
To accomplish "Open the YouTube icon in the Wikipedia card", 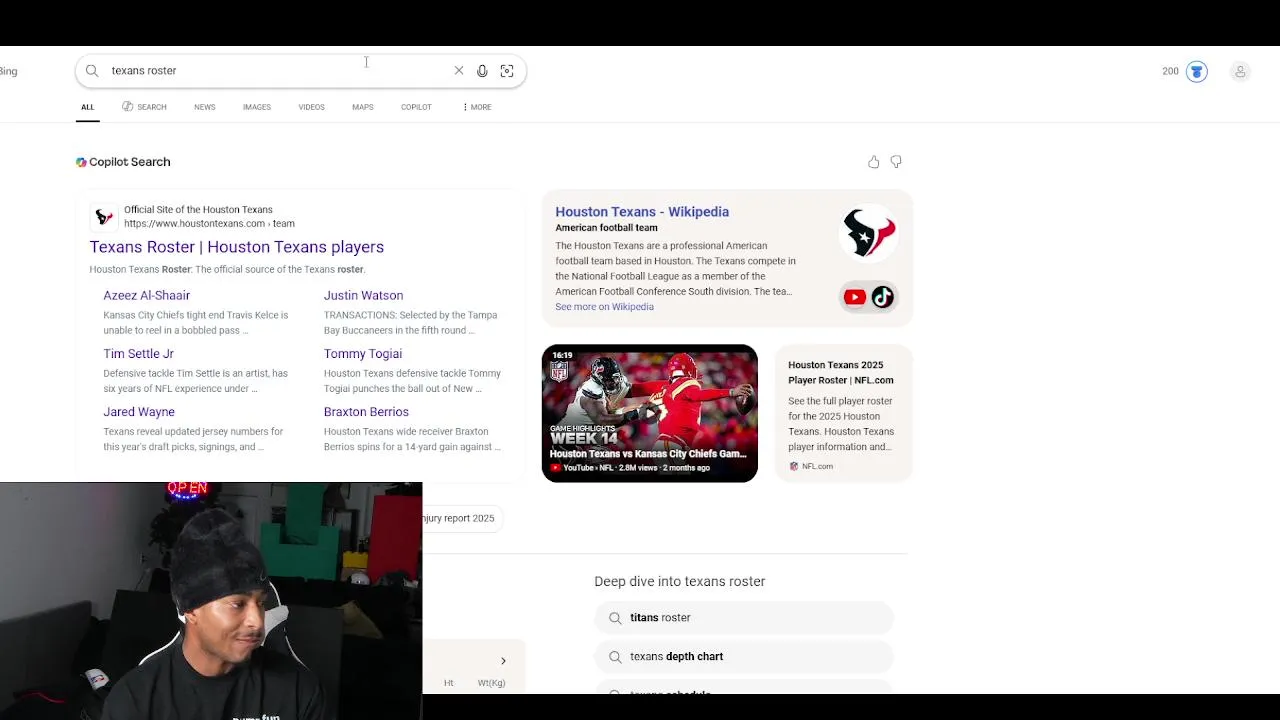I will point(854,297).
